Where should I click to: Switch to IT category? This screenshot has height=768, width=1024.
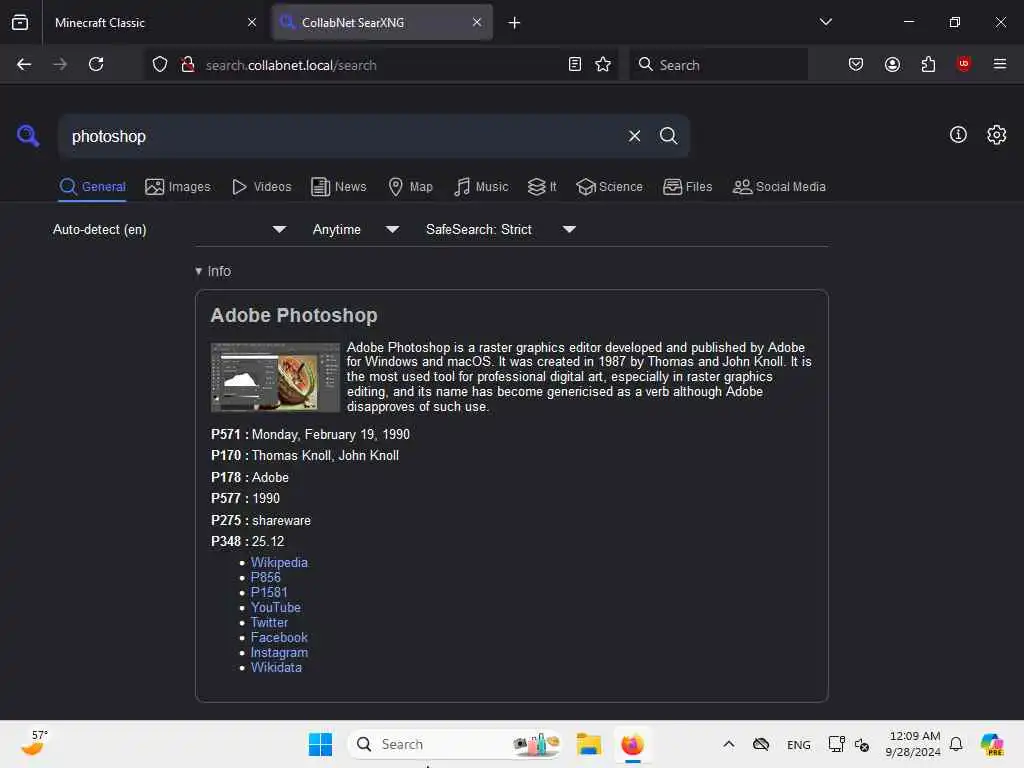pos(542,187)
